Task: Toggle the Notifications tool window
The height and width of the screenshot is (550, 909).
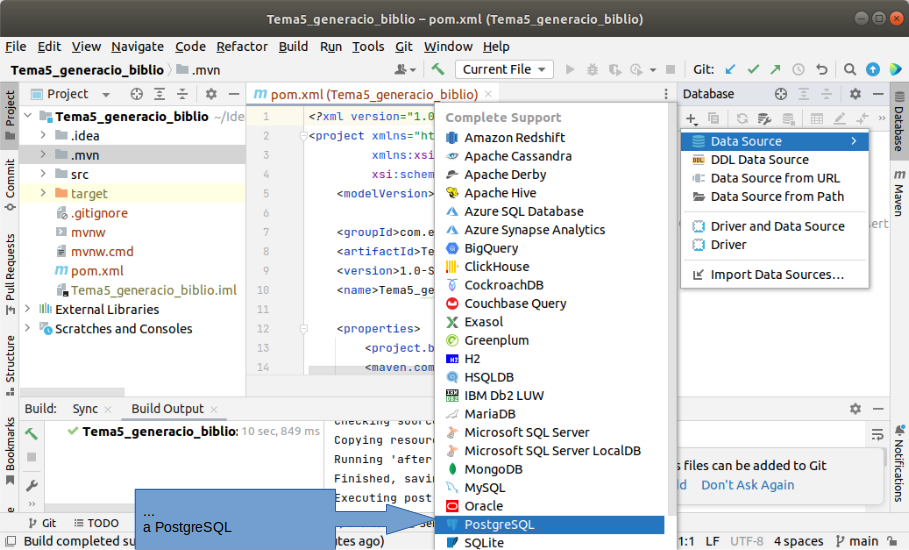Action: tap(899, 463)
